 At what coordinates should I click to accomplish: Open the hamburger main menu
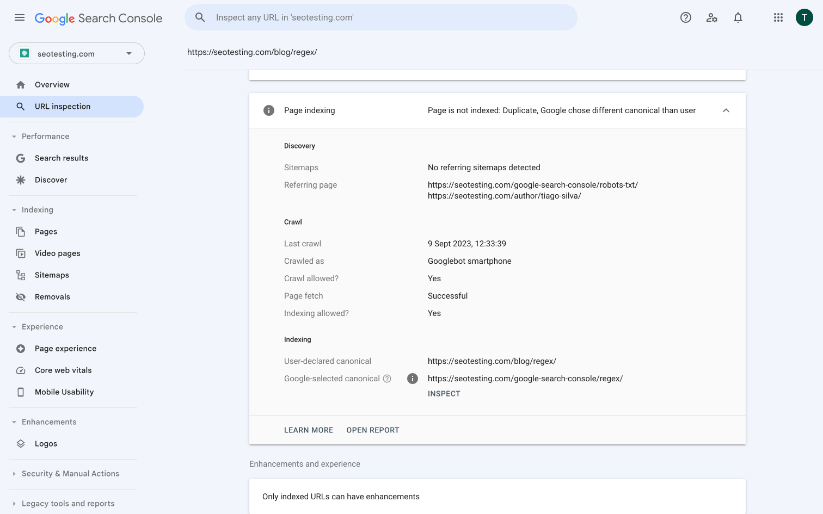coord(19,18)
